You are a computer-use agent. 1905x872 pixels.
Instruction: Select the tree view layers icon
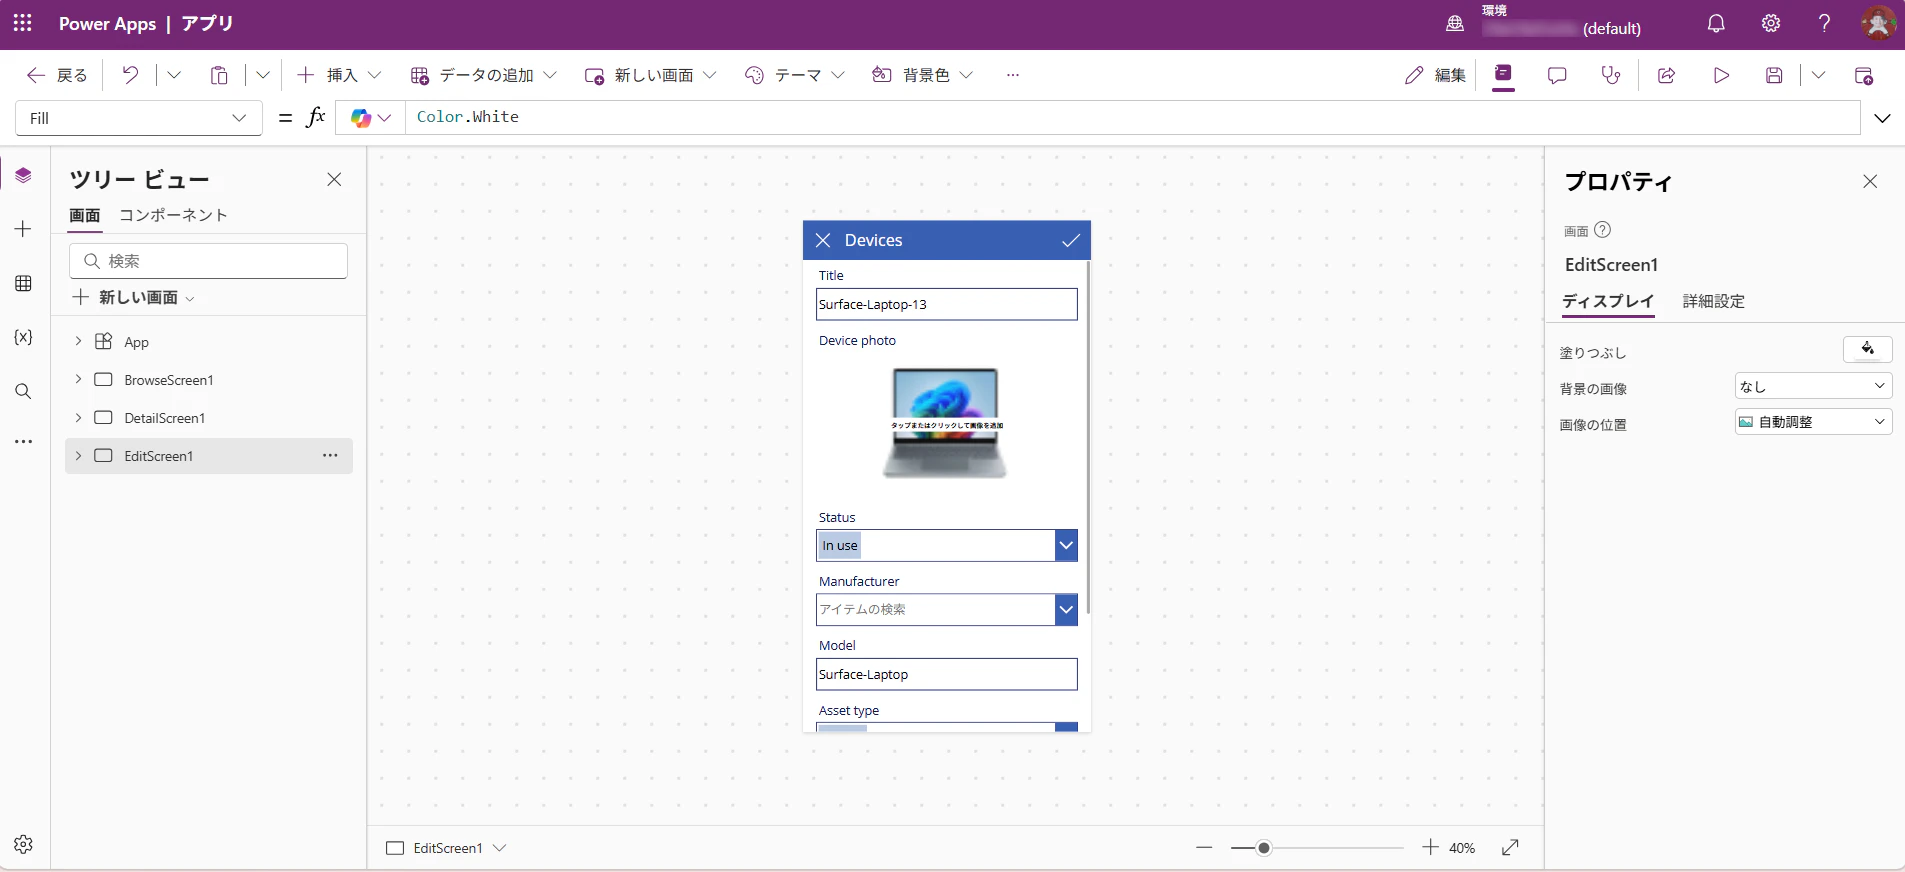click(24, 176)
